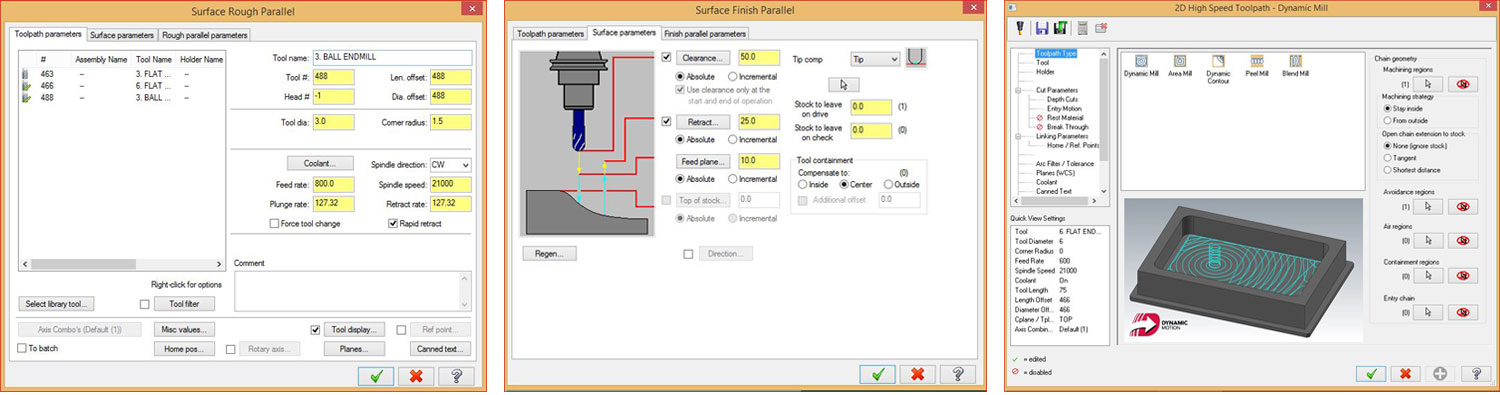Select Dynamic Mill toolpath type icon
Image resolution: width=1500 pixels, height=395 pixels.
tap(1140, 60)
